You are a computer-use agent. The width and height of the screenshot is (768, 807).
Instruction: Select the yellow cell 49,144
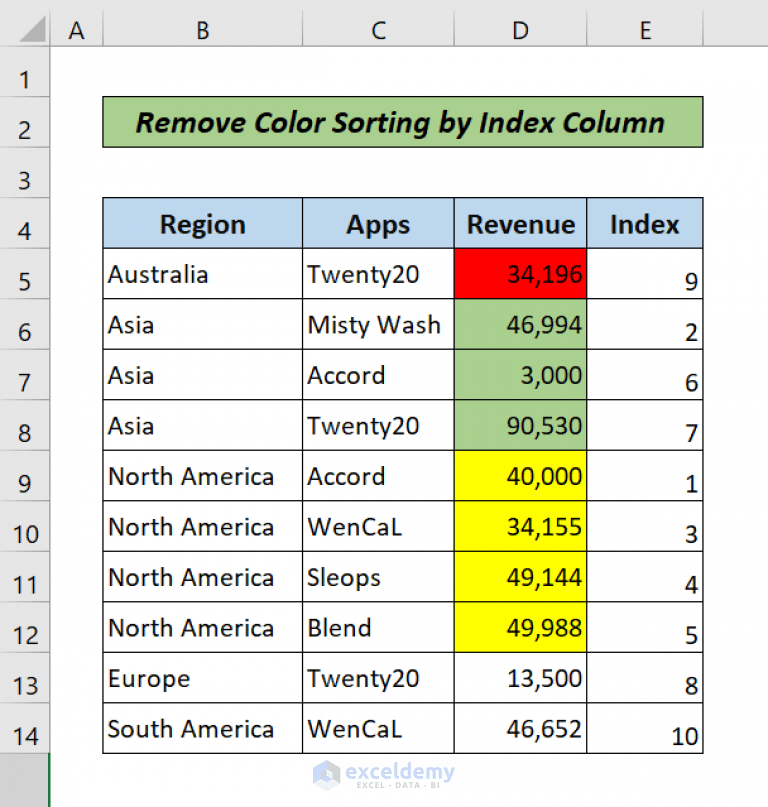520,577
